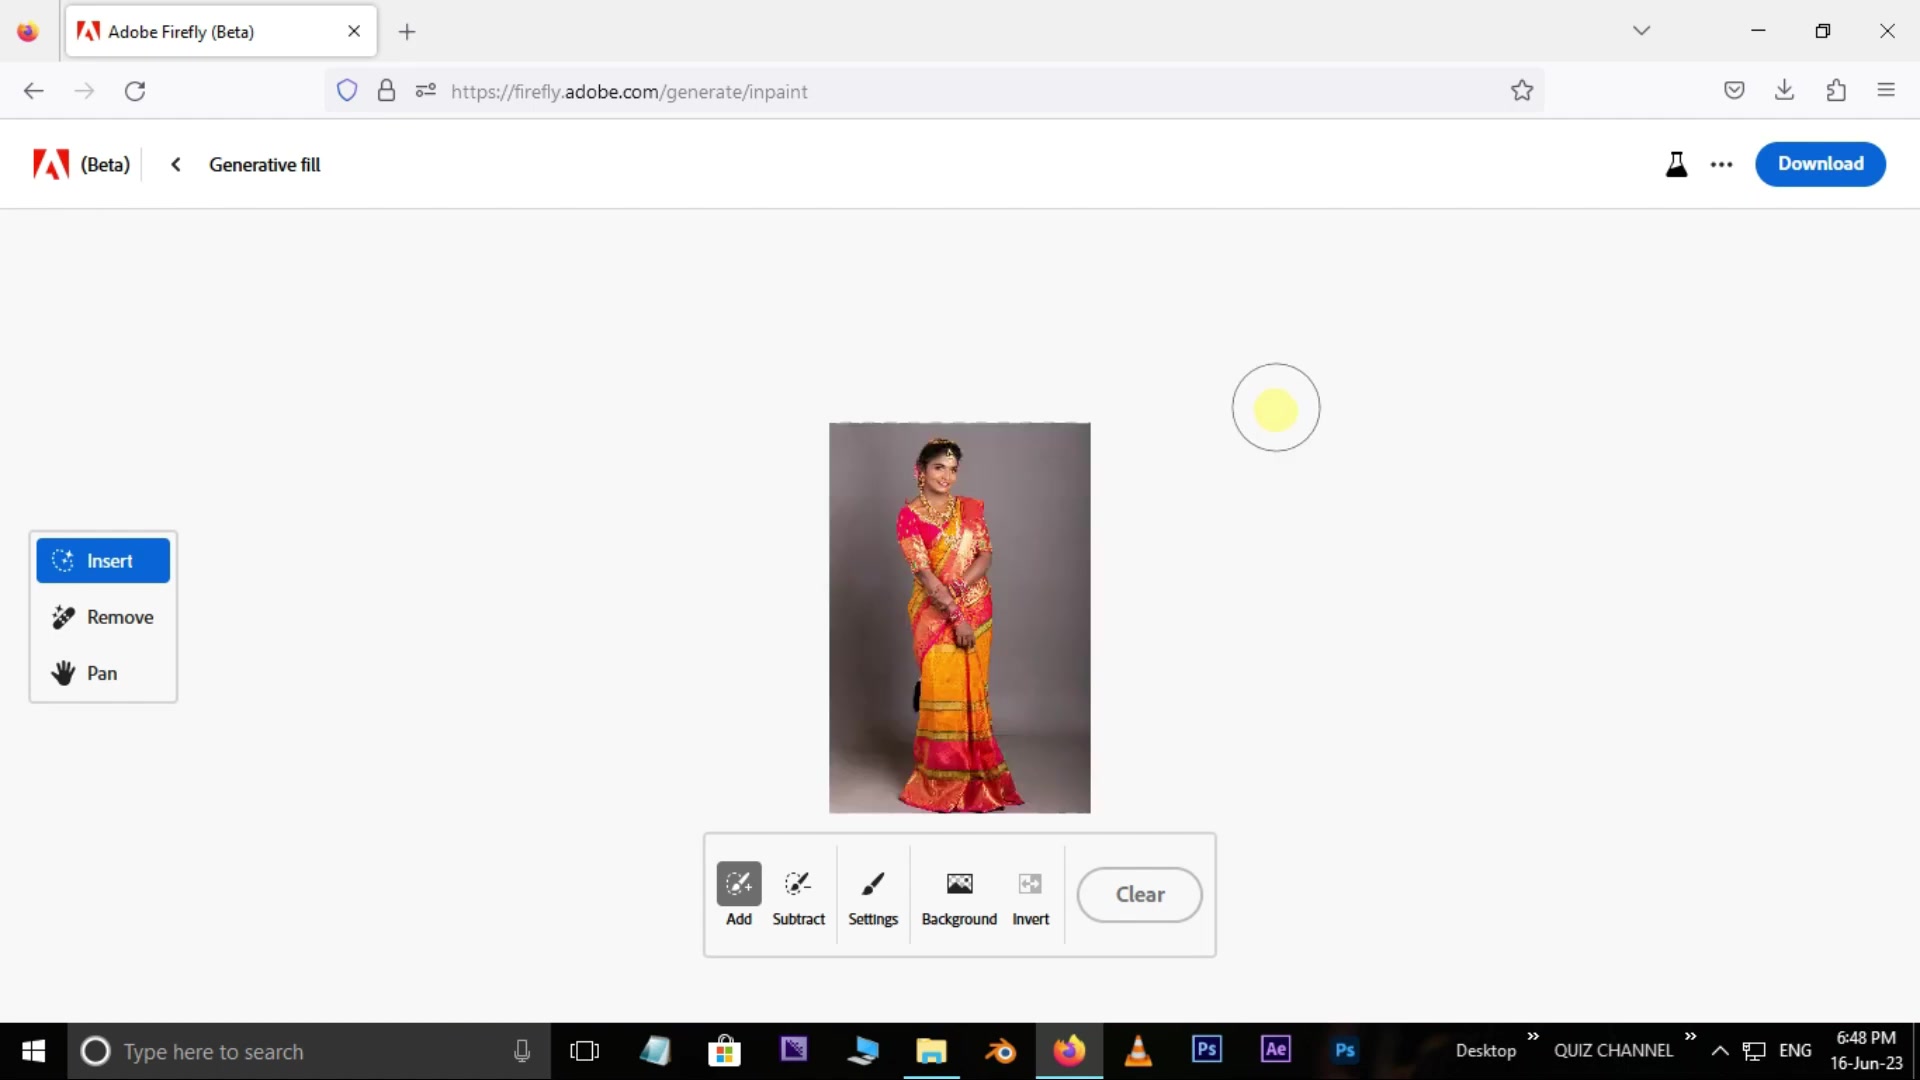1920x1080 pixels.
Task: Toggle bookmark star for this page
Action: (x=1522, y=90)
